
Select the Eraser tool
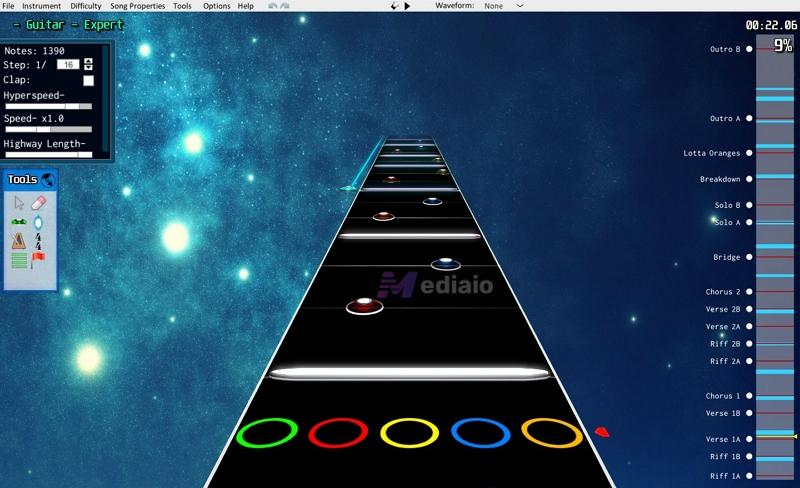click(x=39, y=203)
